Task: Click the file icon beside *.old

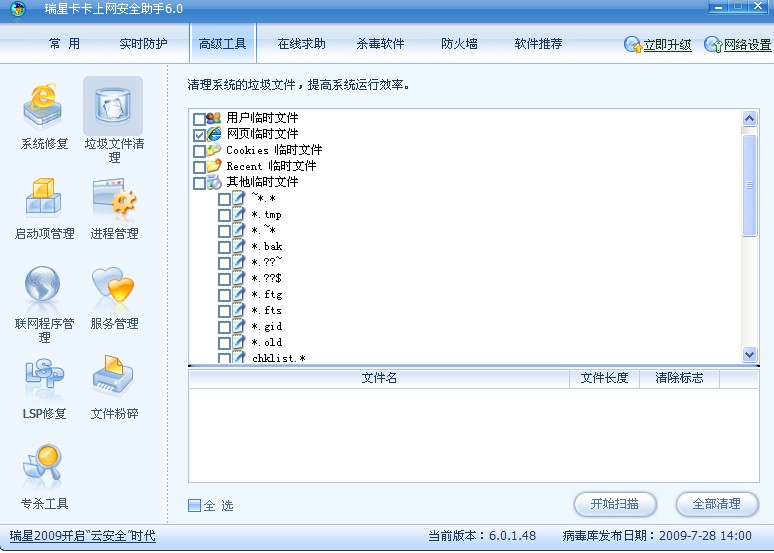Action: click(238, 342)
